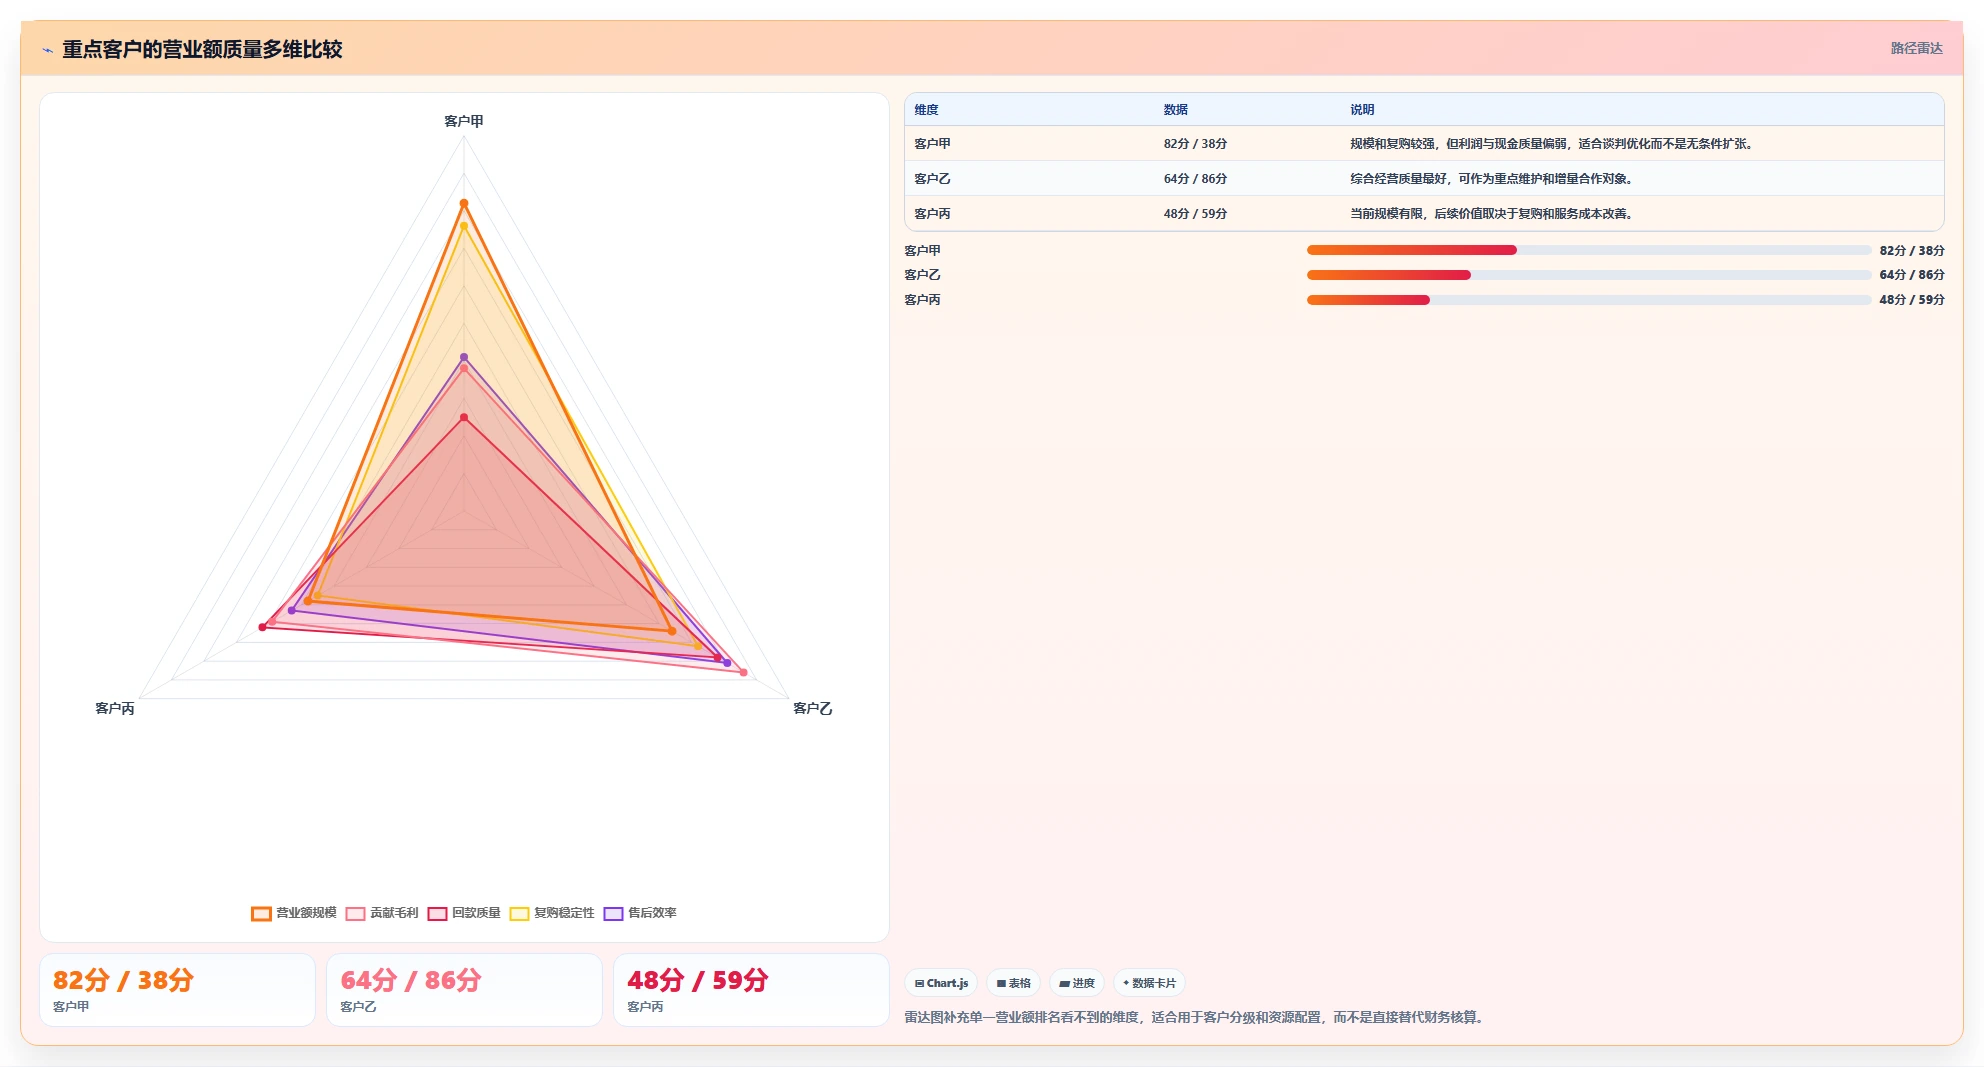Image resolution: width=1984 pixels, height=1067 pixels.
Task: Click the 48分 / 59分 value after the progress bar
Action: point(1912,300)
